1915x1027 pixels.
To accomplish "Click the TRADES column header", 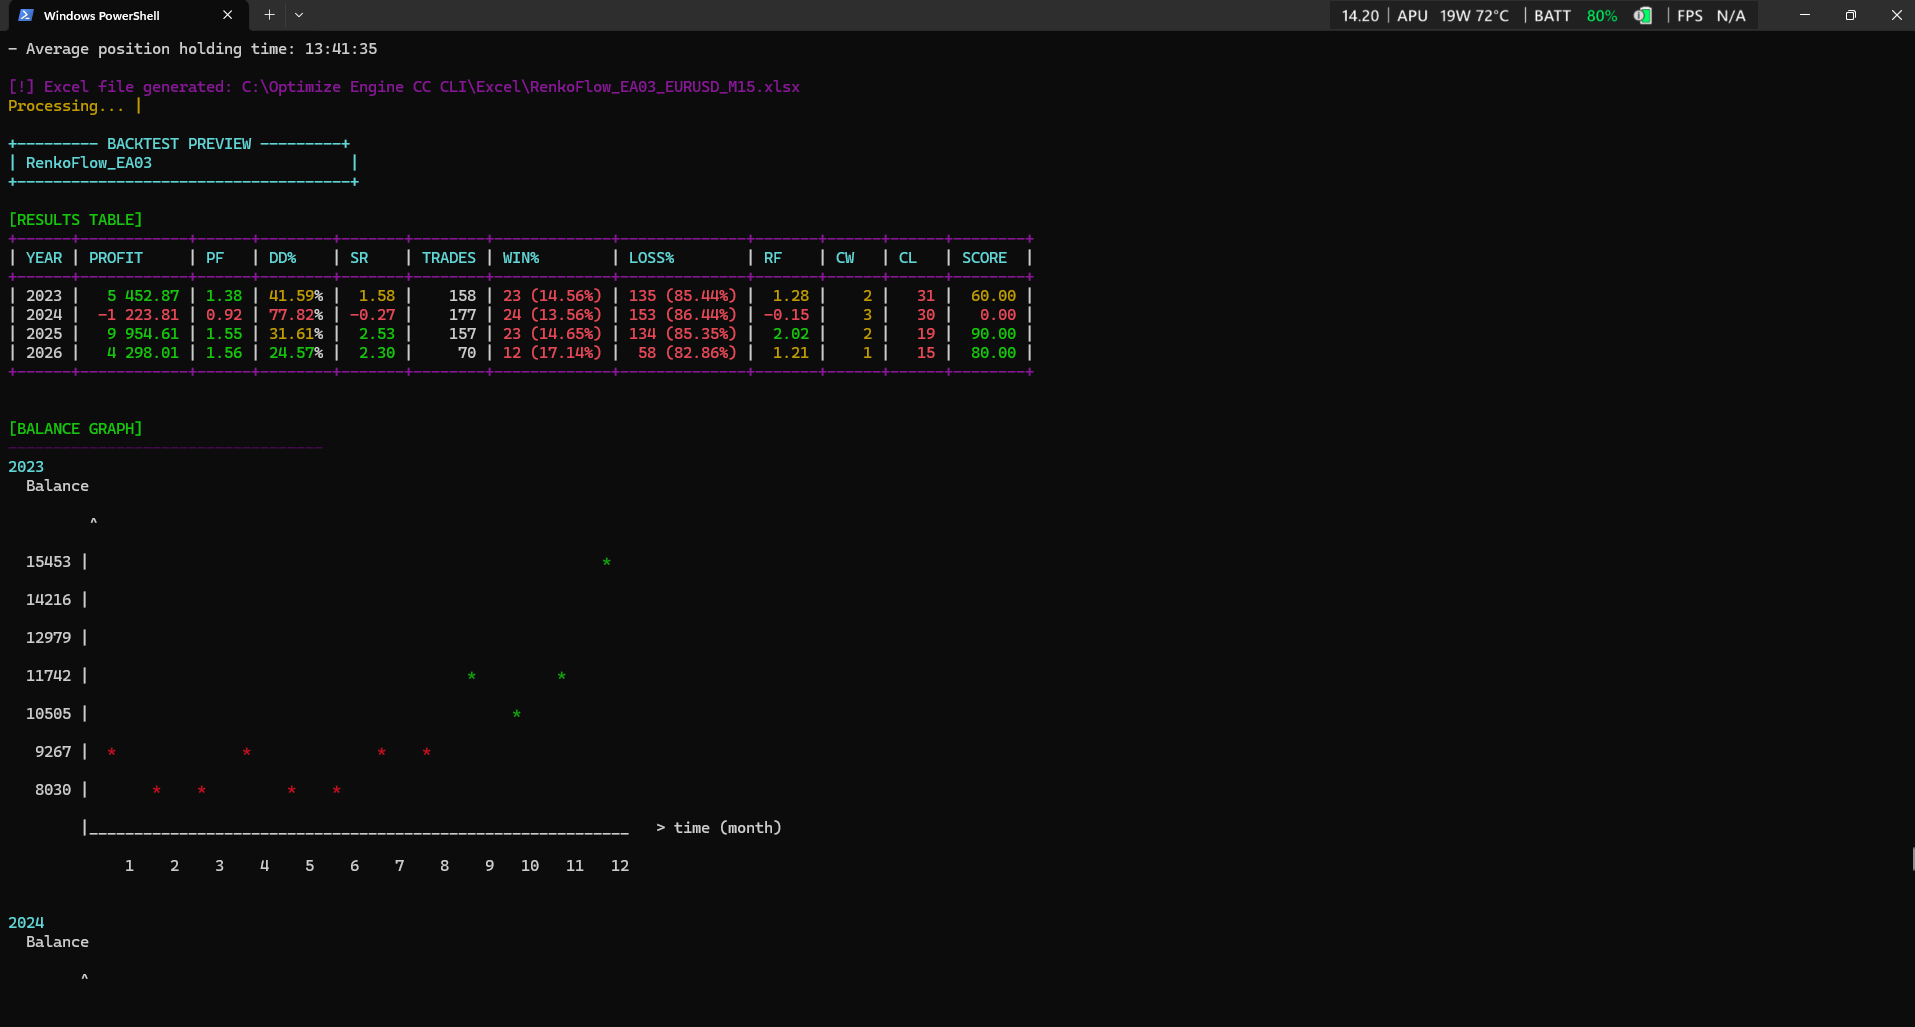I will (449, 258).
